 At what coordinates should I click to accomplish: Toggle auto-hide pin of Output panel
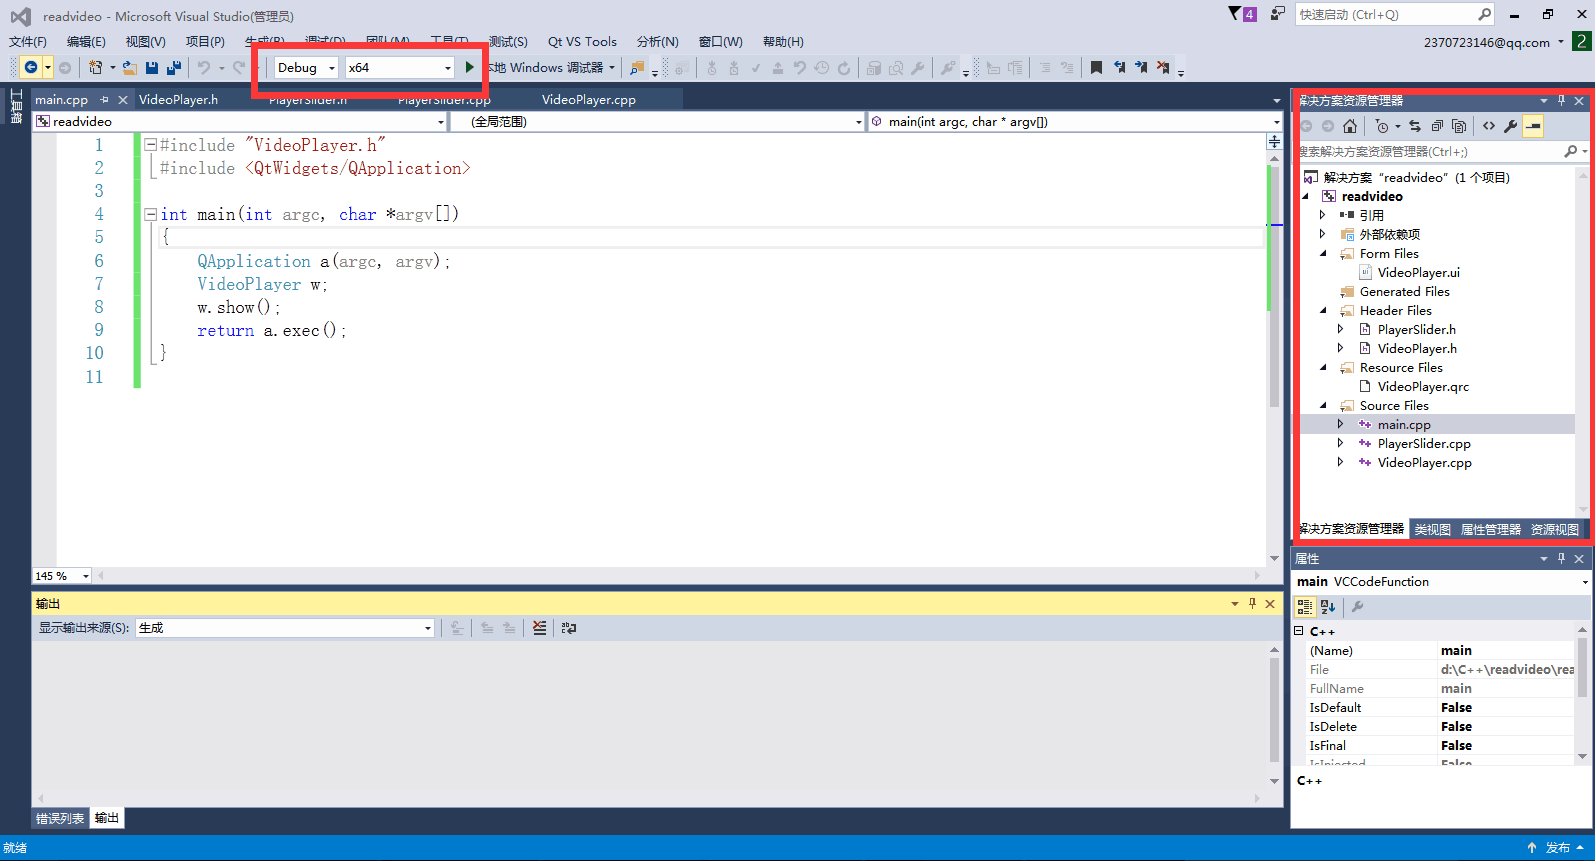[1252, 604]
